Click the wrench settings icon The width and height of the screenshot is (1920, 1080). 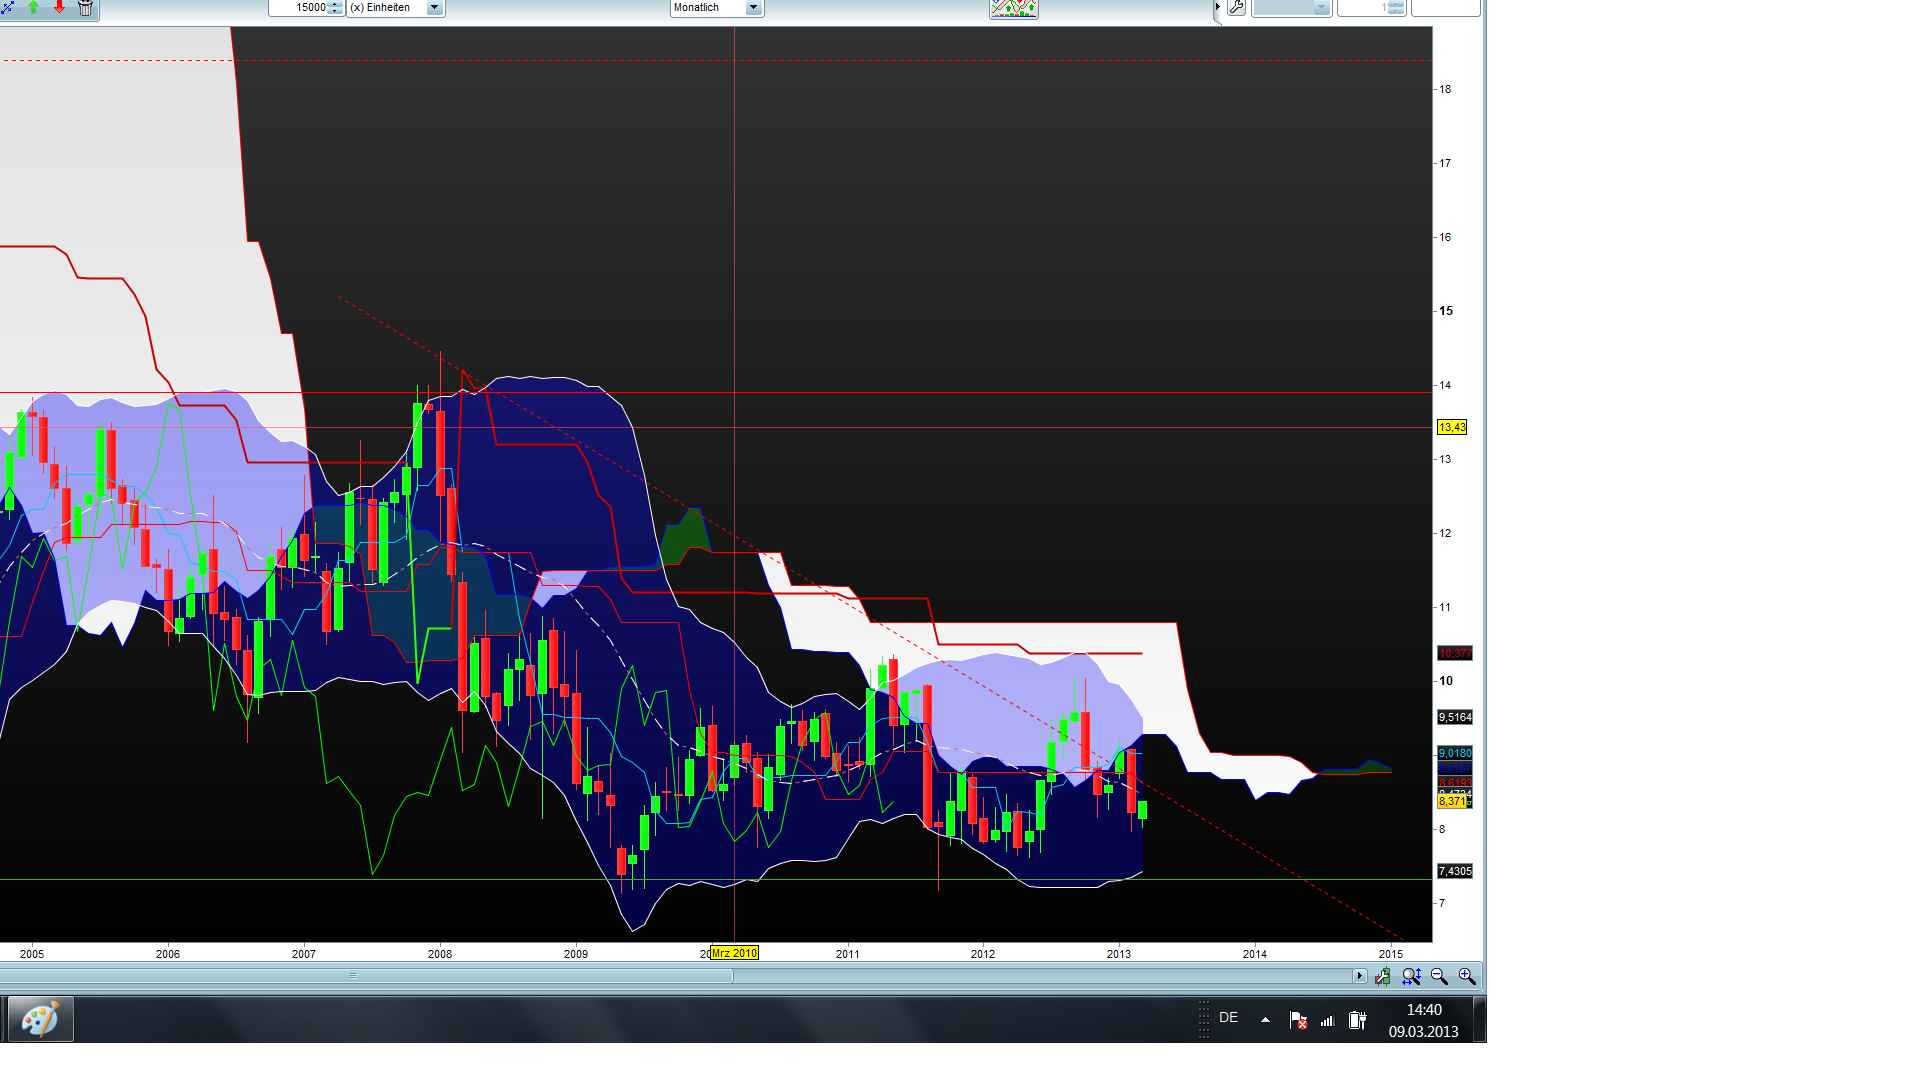1236,8
